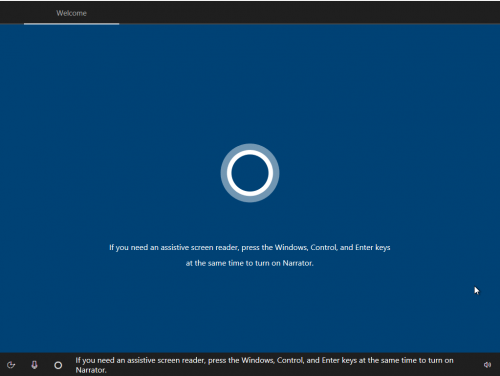Click the bottom bar Narrator caption text

[x=264, y=365]
